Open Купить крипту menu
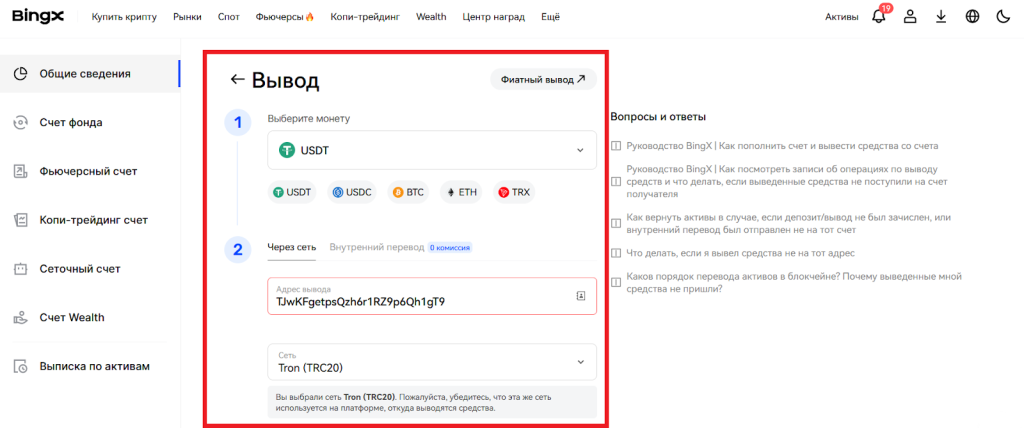 click(124, 17)
